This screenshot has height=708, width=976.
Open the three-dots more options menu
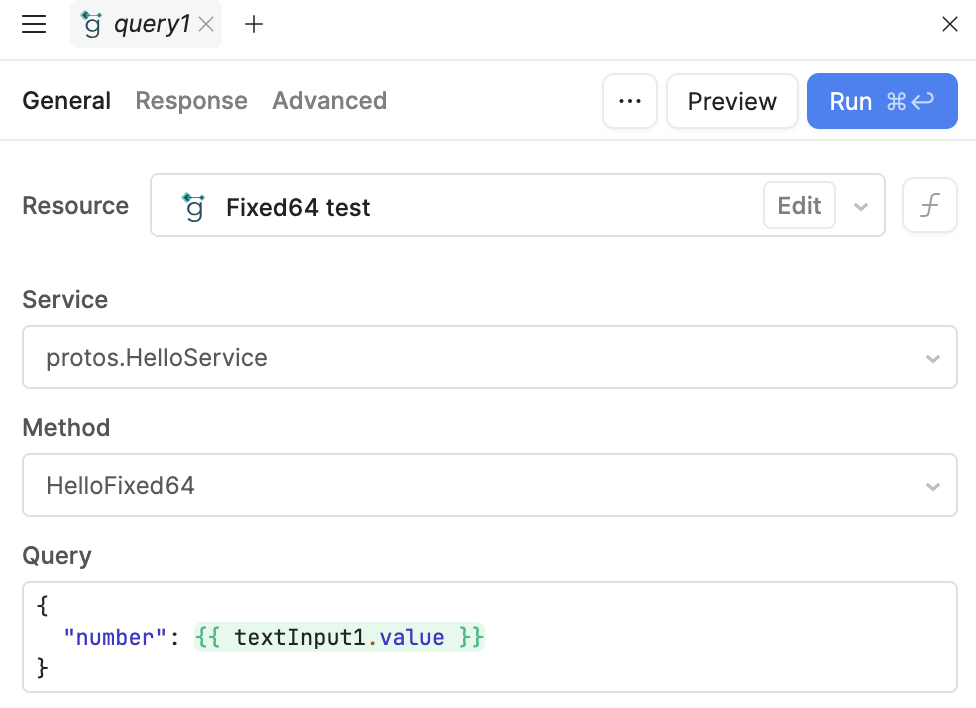coord(630,101)
